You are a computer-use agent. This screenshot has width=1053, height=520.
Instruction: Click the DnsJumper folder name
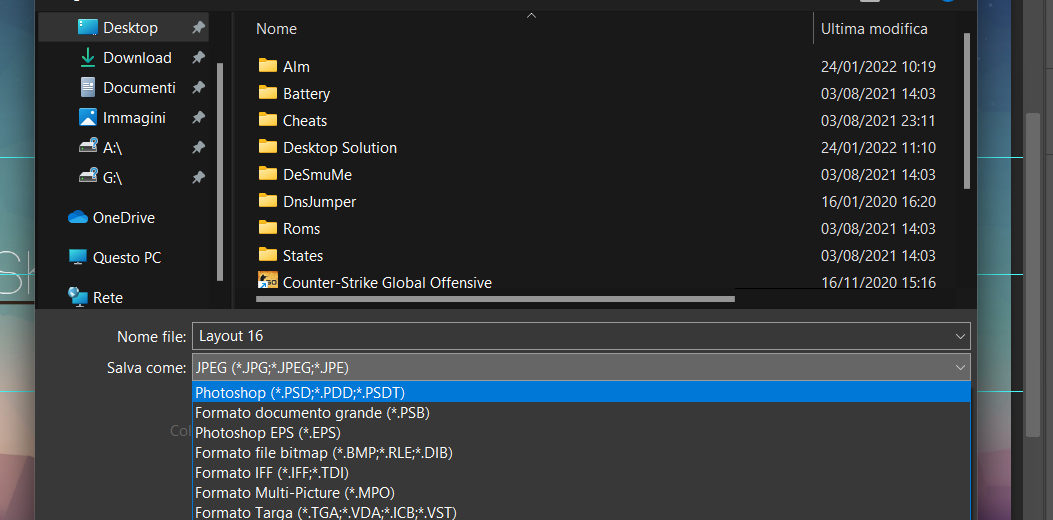(x=319, y=202)
